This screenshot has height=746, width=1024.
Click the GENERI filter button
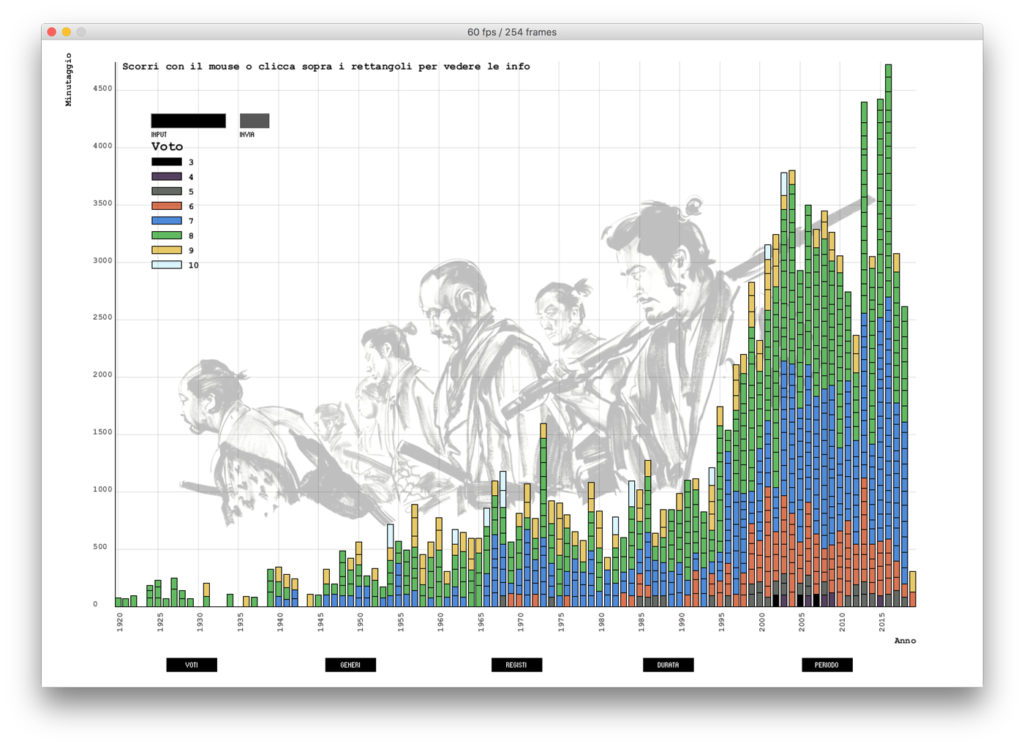350,664
